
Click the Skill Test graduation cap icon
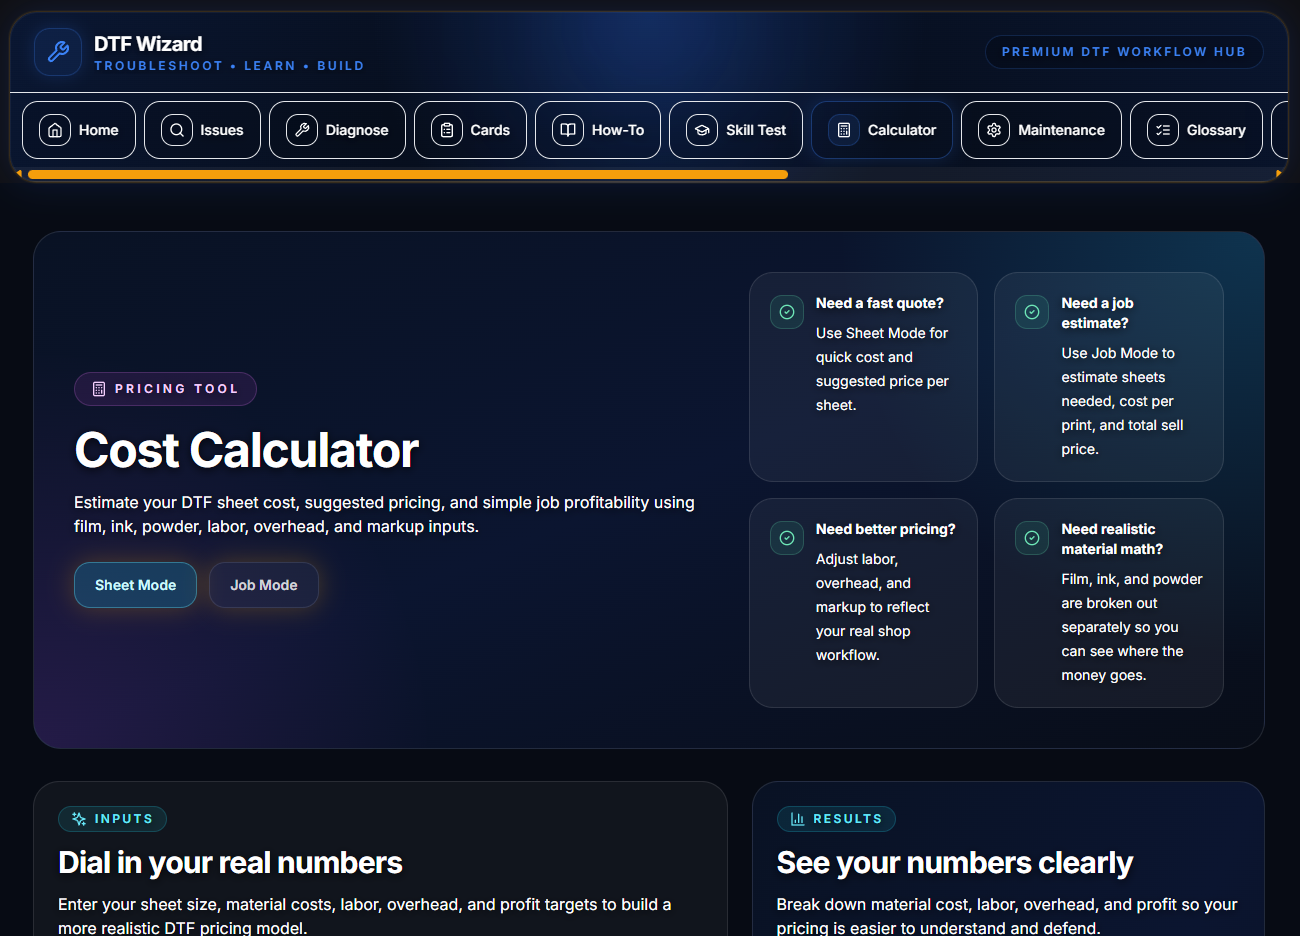702,130
